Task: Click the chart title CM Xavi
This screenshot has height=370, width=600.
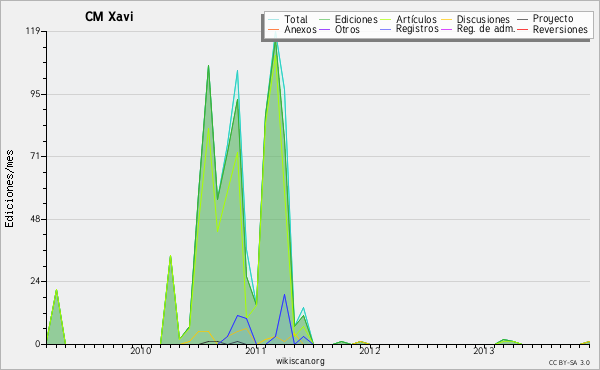Action: 109,17
